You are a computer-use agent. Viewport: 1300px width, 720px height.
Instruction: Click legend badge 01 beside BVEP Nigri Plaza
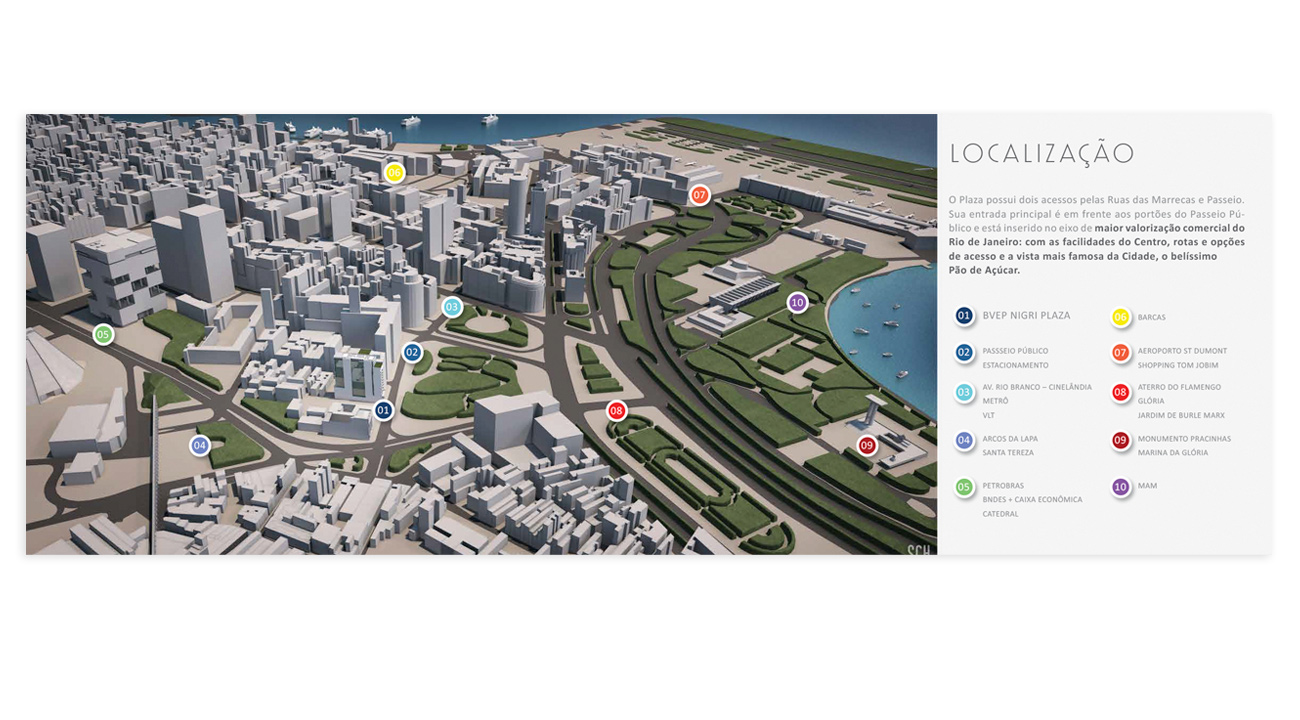pos(964,316)
